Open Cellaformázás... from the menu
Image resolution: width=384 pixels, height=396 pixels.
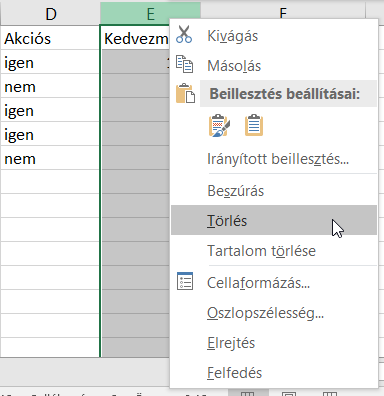pyautogui.click(x=274, y=283)
